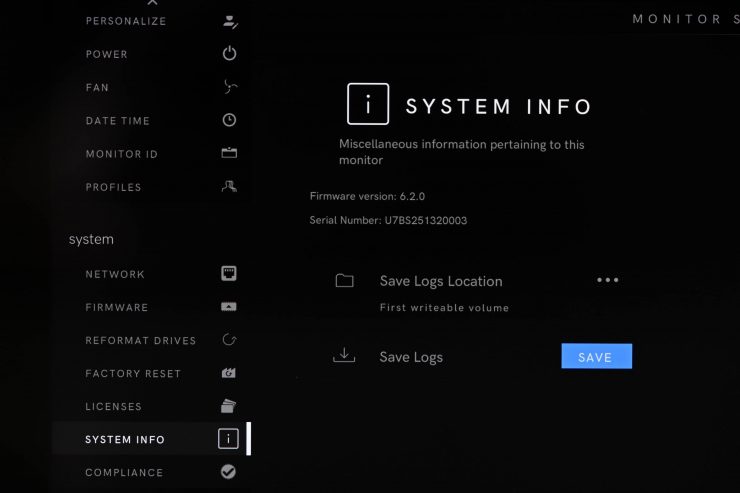Click the Firmware icon
The width and height of the screenshot is (740, 493).
[228, 307]
